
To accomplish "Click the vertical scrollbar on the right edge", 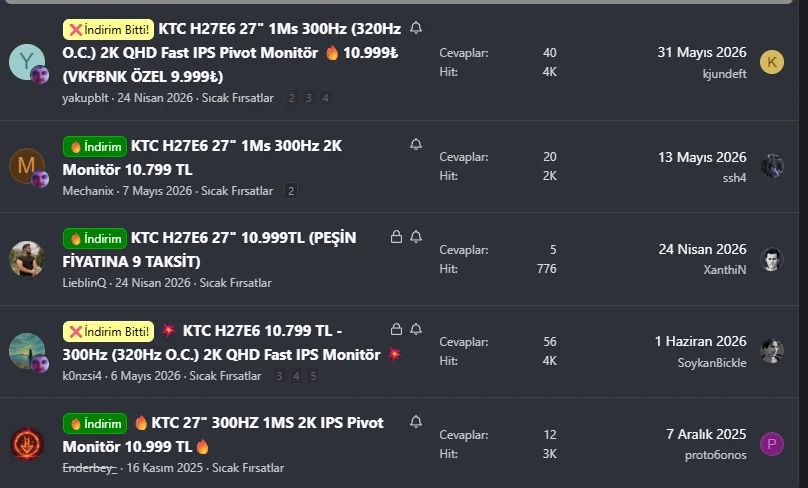I will (x=803, y=244).
